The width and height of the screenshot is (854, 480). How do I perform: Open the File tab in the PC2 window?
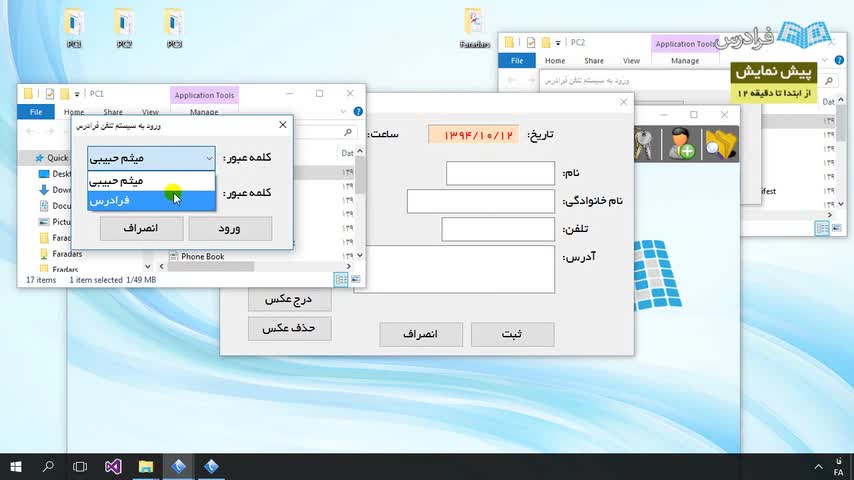coord(517,60)
